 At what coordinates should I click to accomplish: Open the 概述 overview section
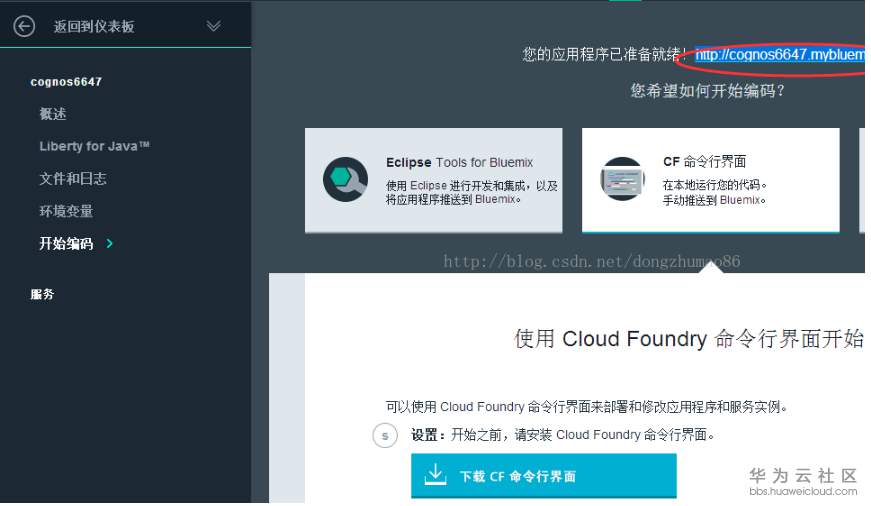[x=53, y=114]
